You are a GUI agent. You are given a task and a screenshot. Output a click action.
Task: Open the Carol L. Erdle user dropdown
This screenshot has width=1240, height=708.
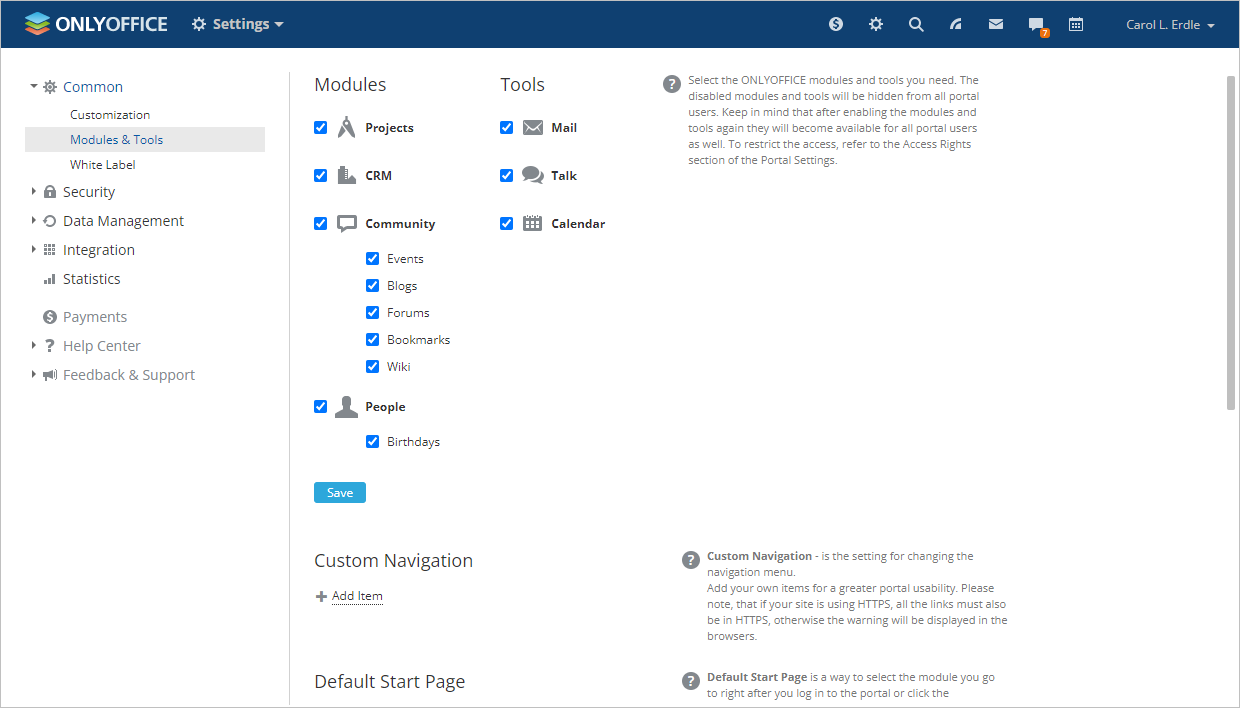click(x=1170, y=25)
